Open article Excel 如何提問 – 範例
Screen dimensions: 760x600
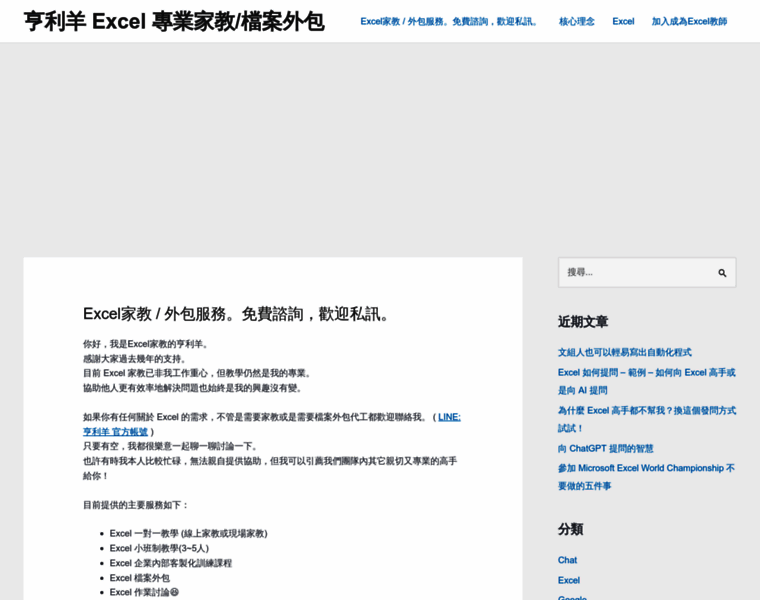click(647, 381)
